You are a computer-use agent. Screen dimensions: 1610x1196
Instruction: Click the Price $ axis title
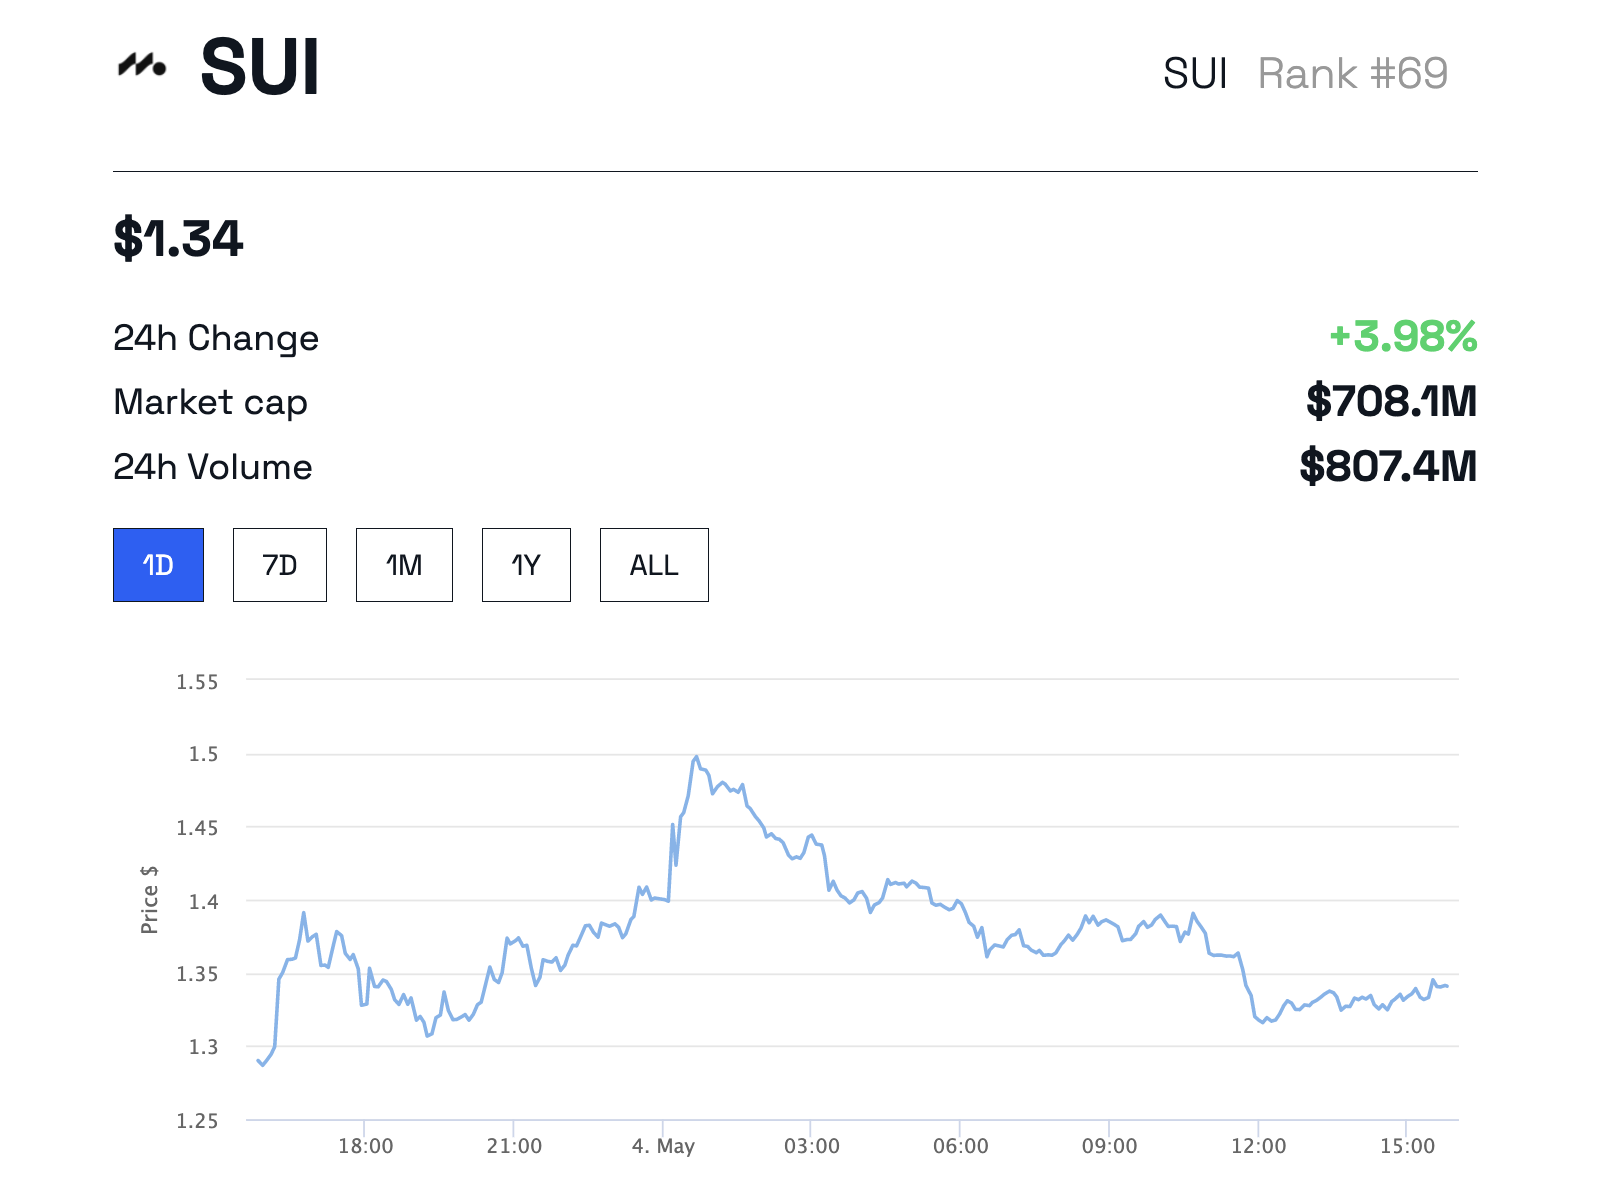pyautogui.click(x=150, y=900)
